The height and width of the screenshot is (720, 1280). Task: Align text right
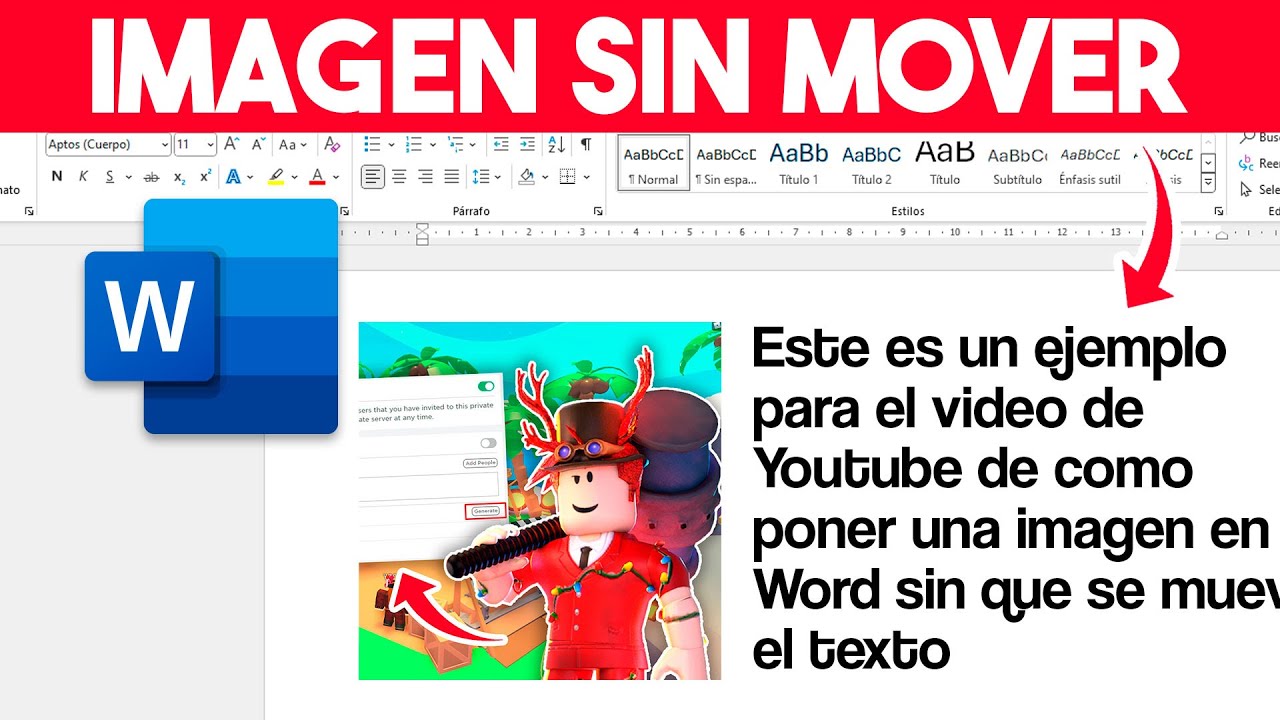[x=425, y=177]
